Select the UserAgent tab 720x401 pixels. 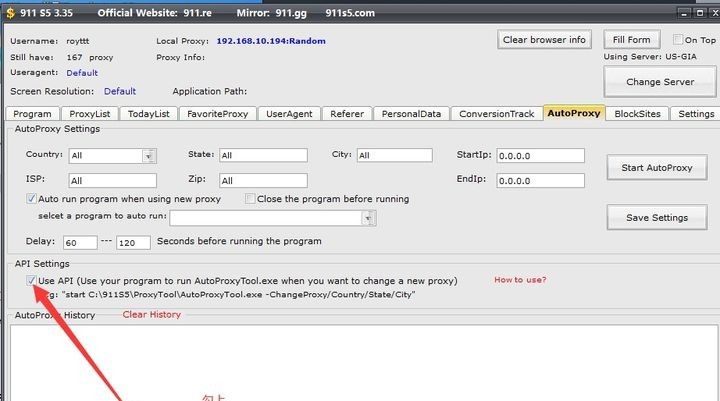click(289, 113)
